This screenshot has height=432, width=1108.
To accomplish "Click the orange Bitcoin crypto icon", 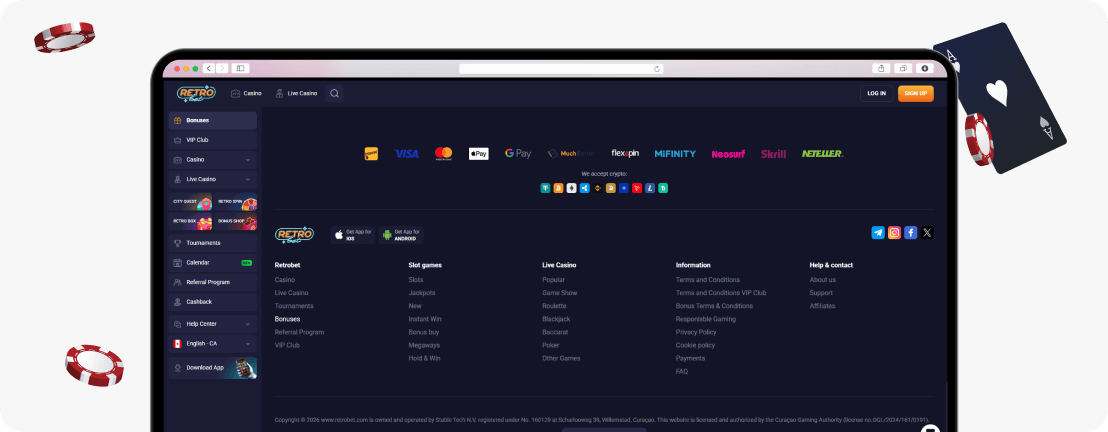I will tap(558, 188).
